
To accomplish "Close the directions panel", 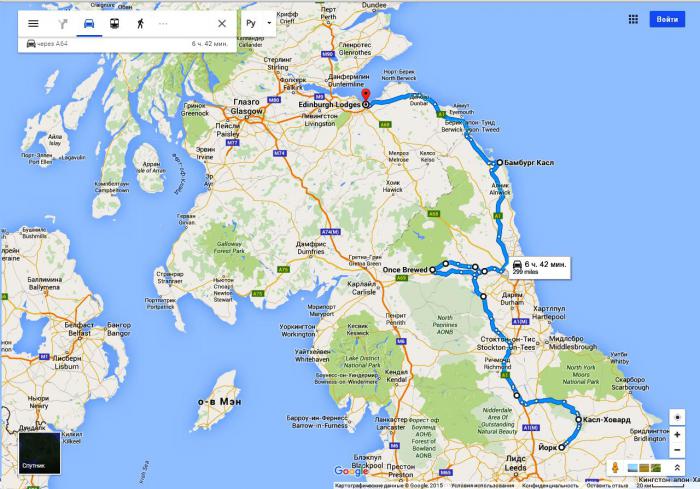I will point(222,24).
